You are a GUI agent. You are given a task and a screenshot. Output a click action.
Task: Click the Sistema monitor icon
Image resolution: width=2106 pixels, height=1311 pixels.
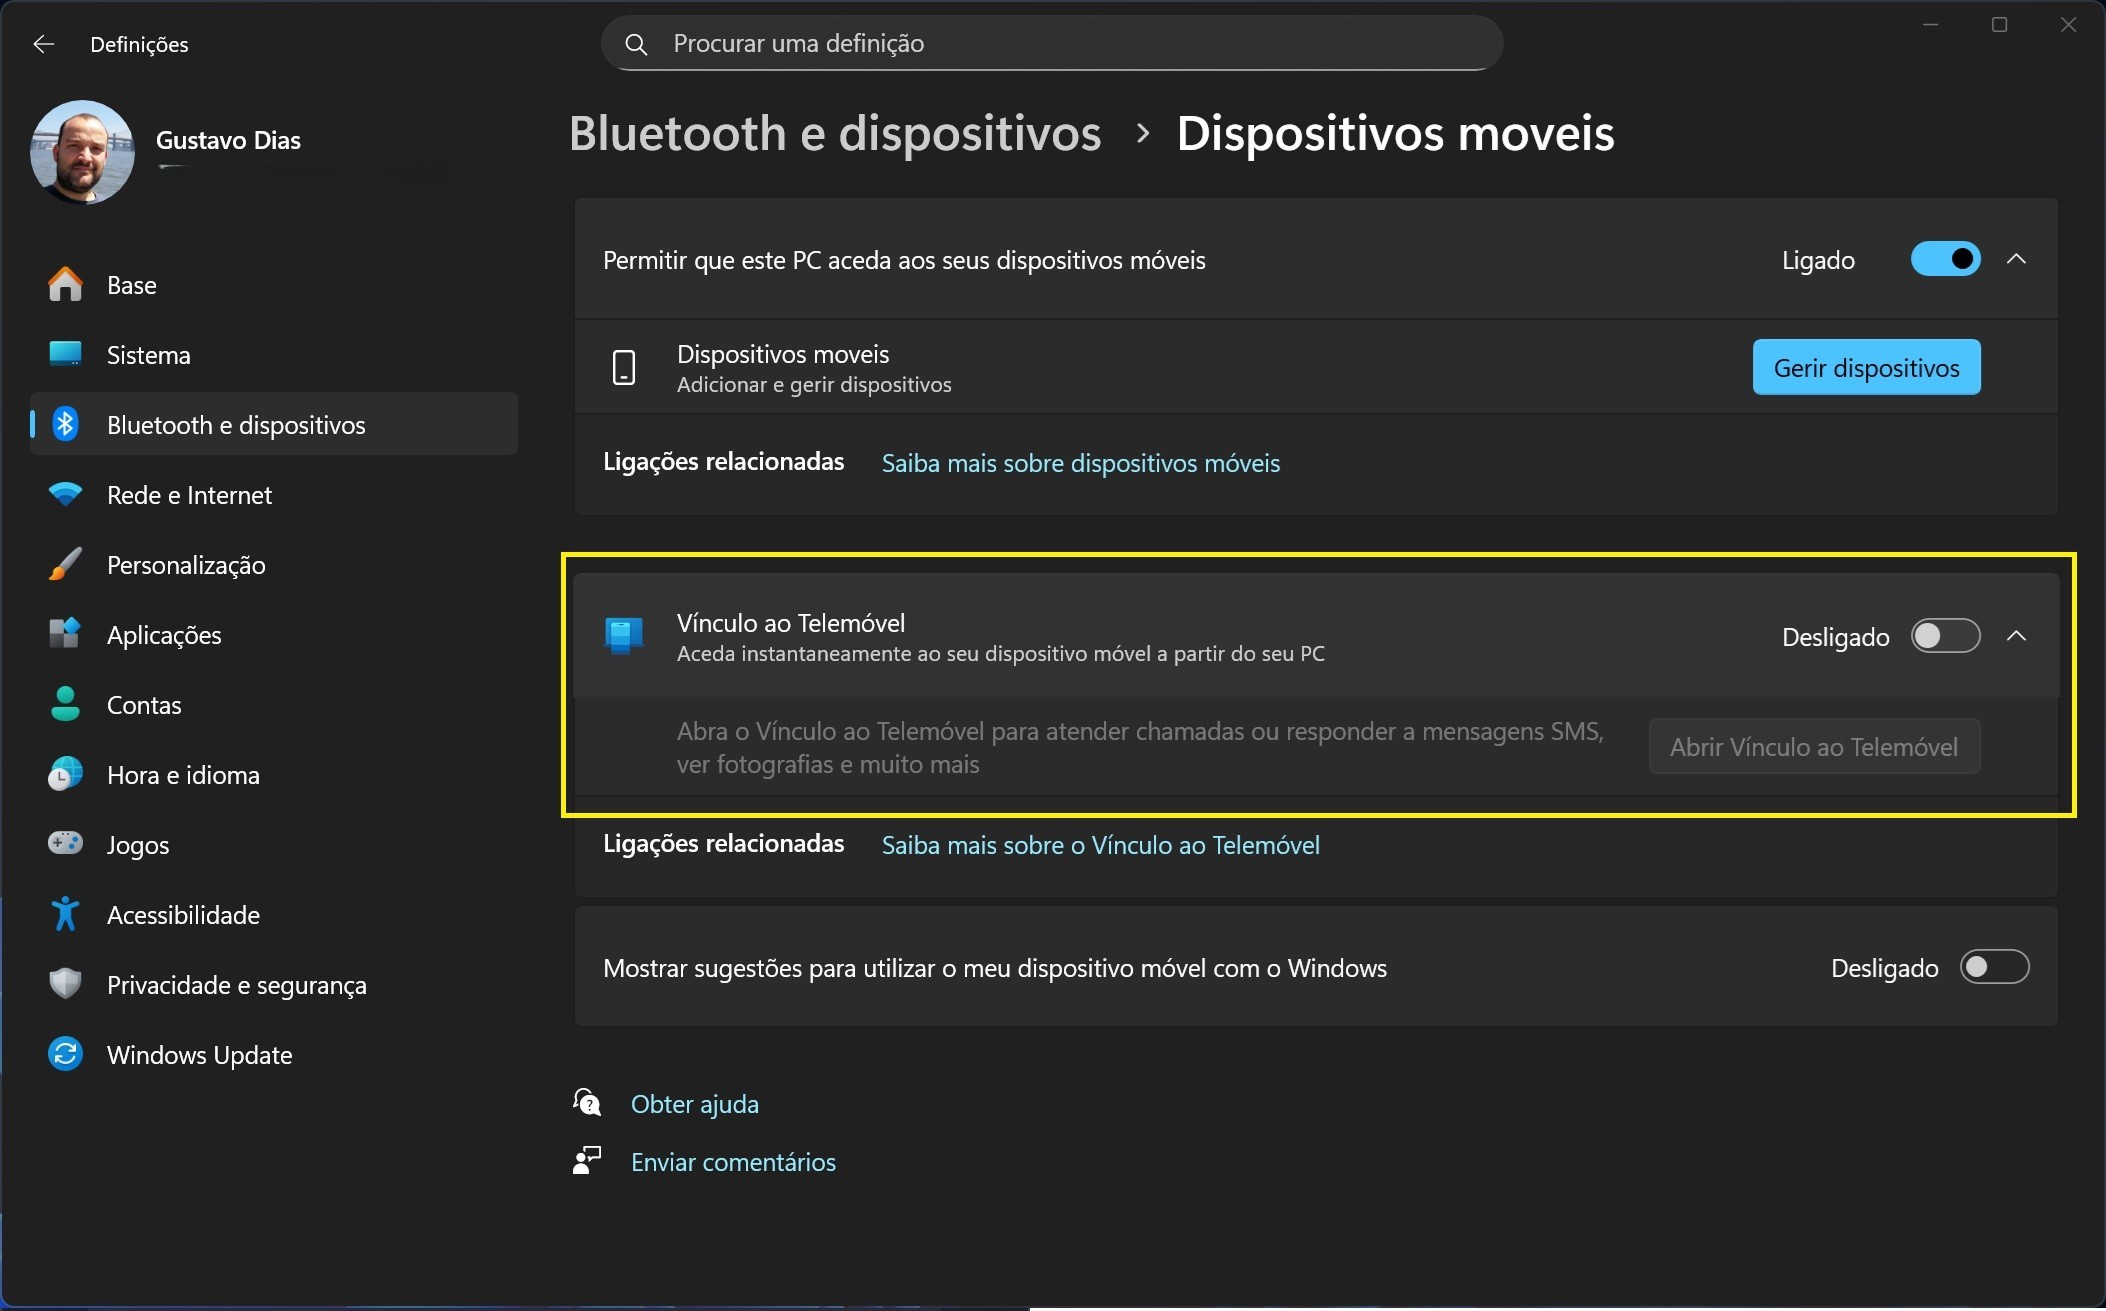pyautogui.click(x=65, y=354)
